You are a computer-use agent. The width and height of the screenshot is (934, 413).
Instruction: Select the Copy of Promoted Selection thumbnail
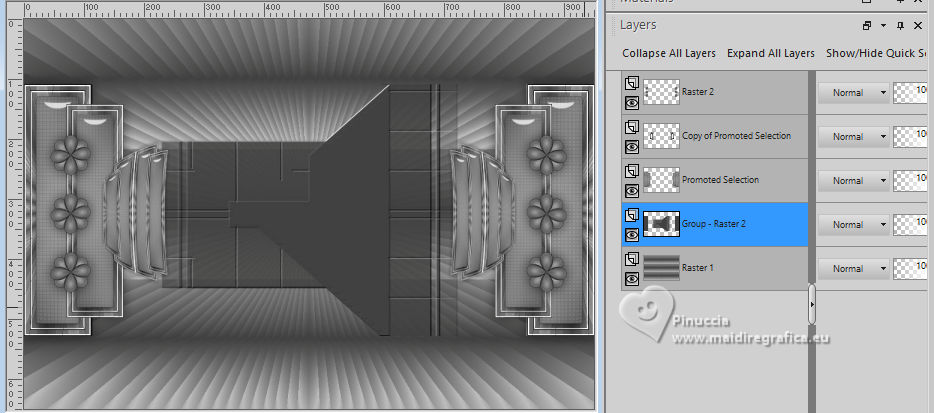pyautogui.click(x=661, y=136)
